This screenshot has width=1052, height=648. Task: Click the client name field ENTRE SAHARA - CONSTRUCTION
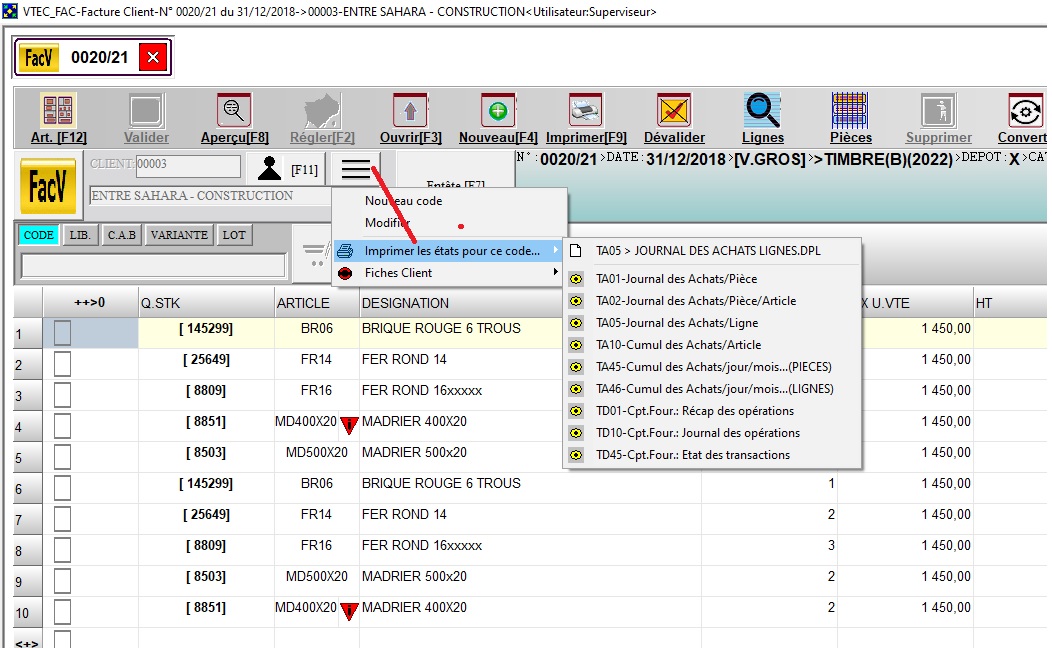tap(210, 196)
